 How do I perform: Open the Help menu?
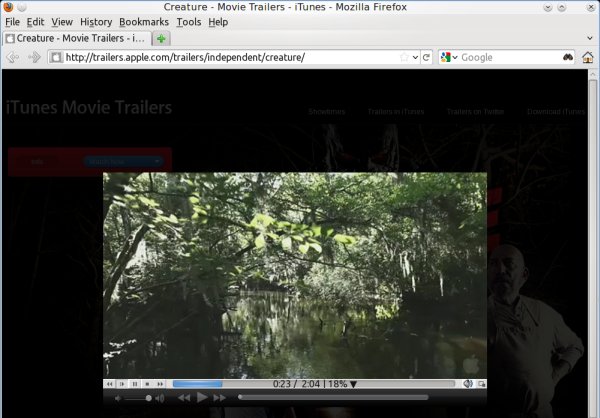click(x=218, y=22)
